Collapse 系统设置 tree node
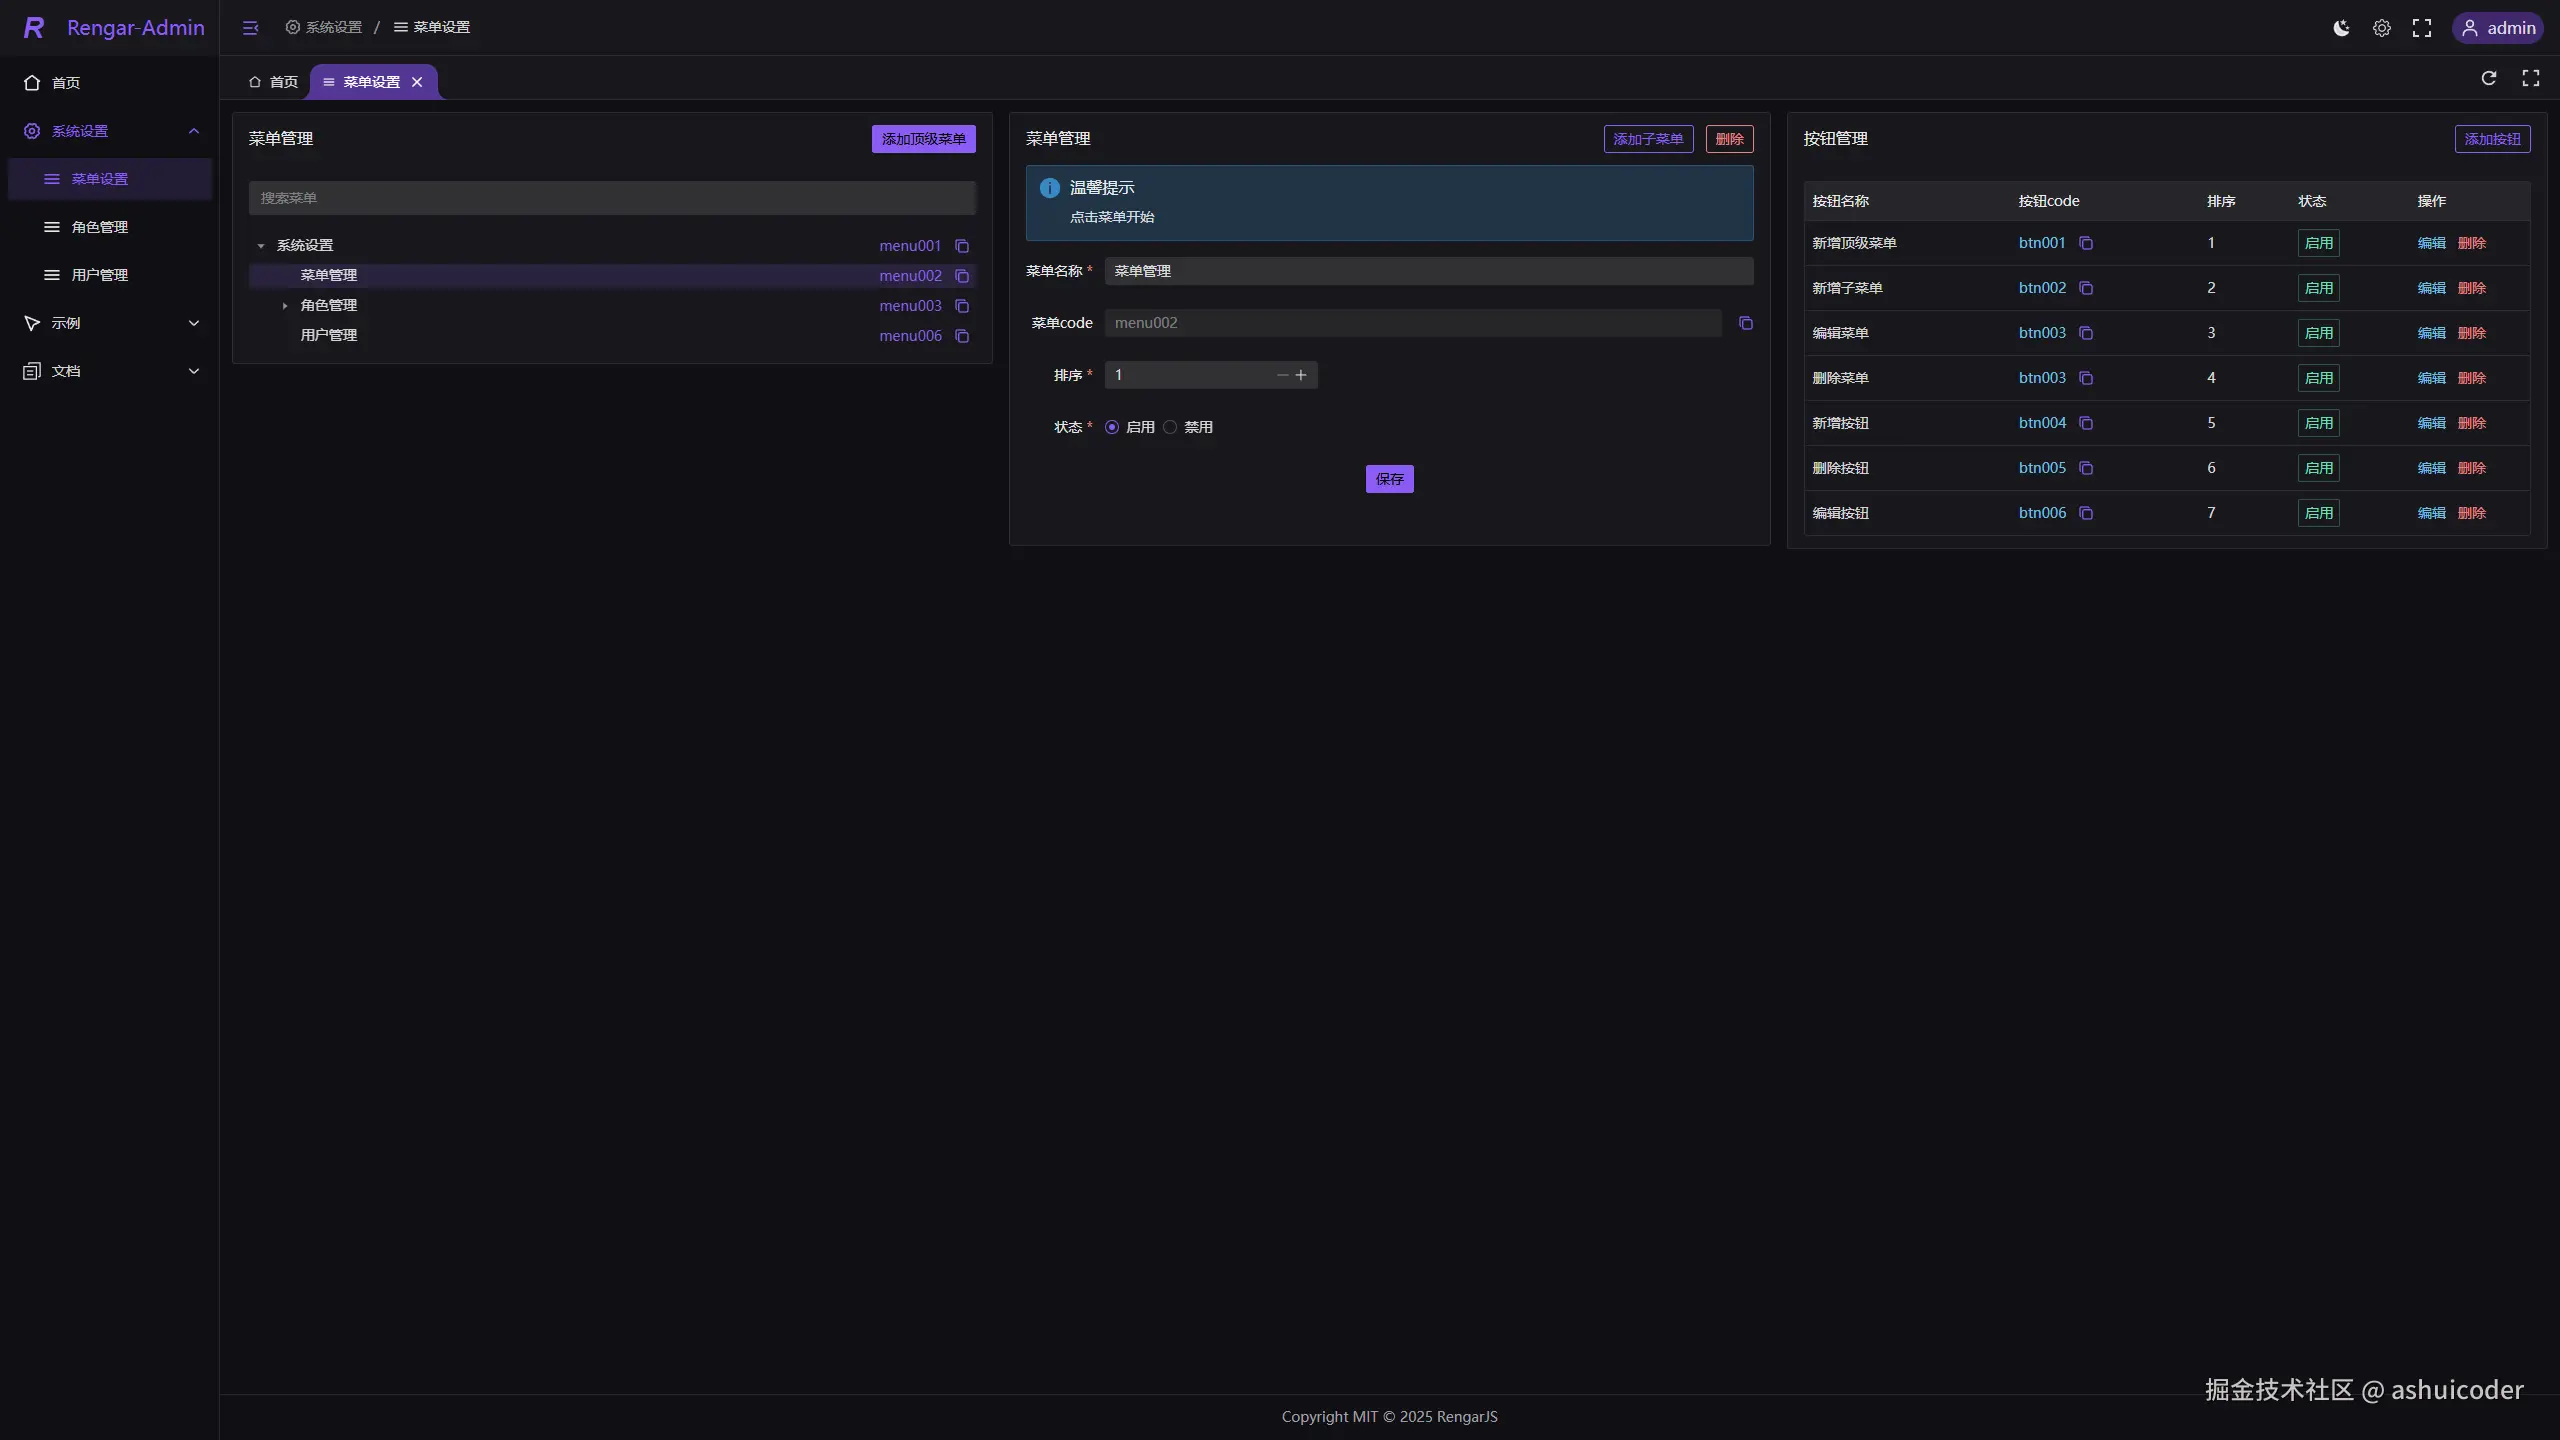The image size is (2560, 1440). 261,246
